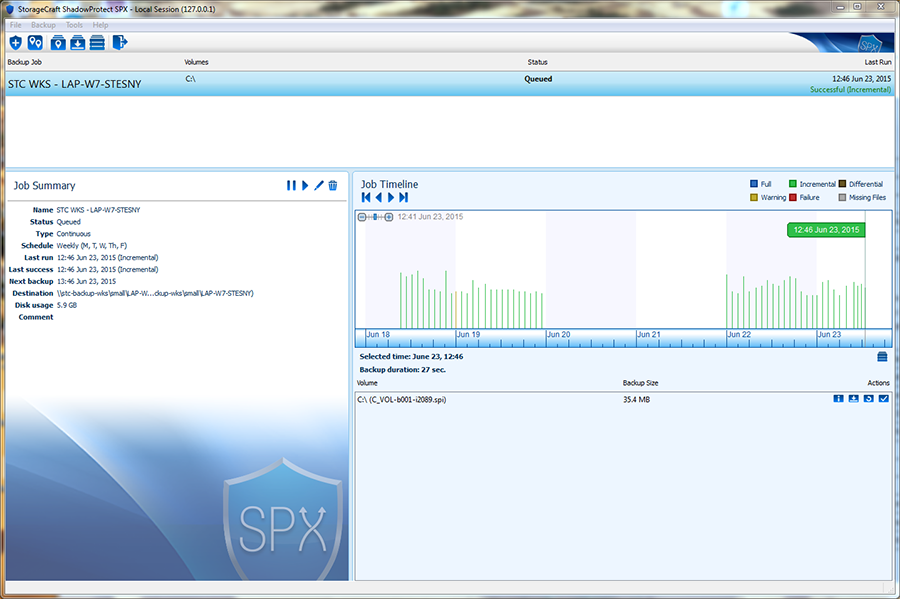Pause the job in Job Summary
Image resolution: width=900 pixels, height=599 pixels.
291,185
